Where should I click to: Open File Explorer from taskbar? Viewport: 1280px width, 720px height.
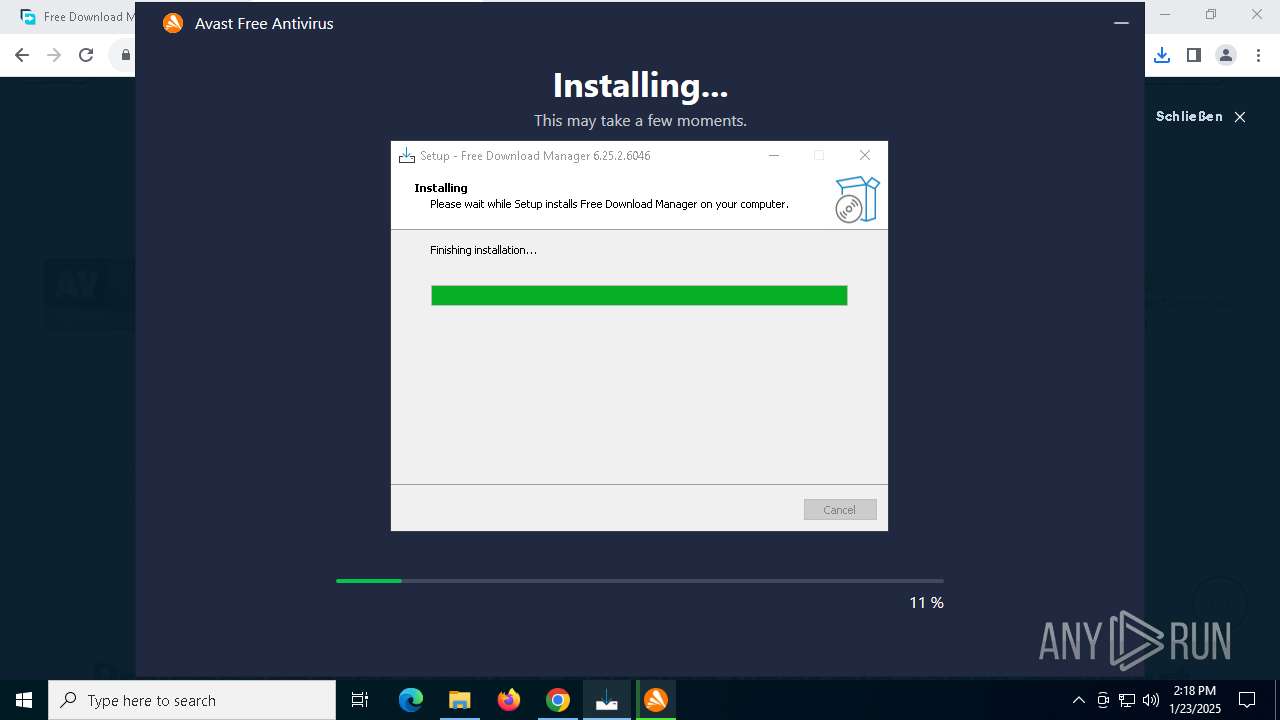pos(460,700)
